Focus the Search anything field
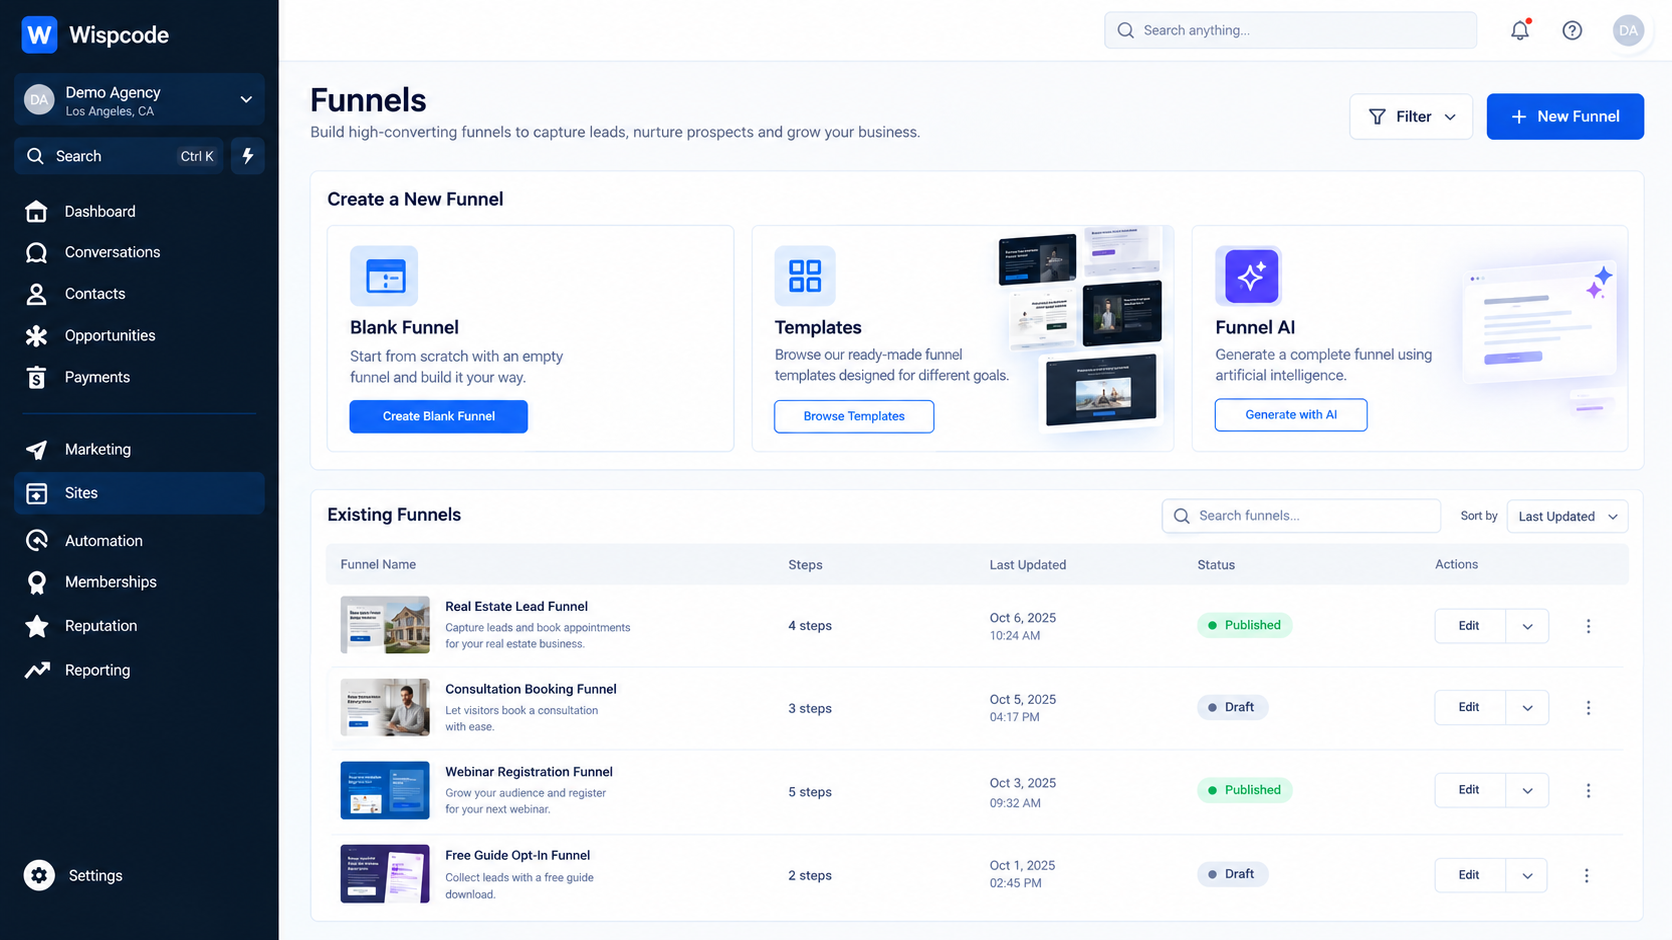Image resolution: width=1672 pixels, height=940 pixels. pos(1290,30)
